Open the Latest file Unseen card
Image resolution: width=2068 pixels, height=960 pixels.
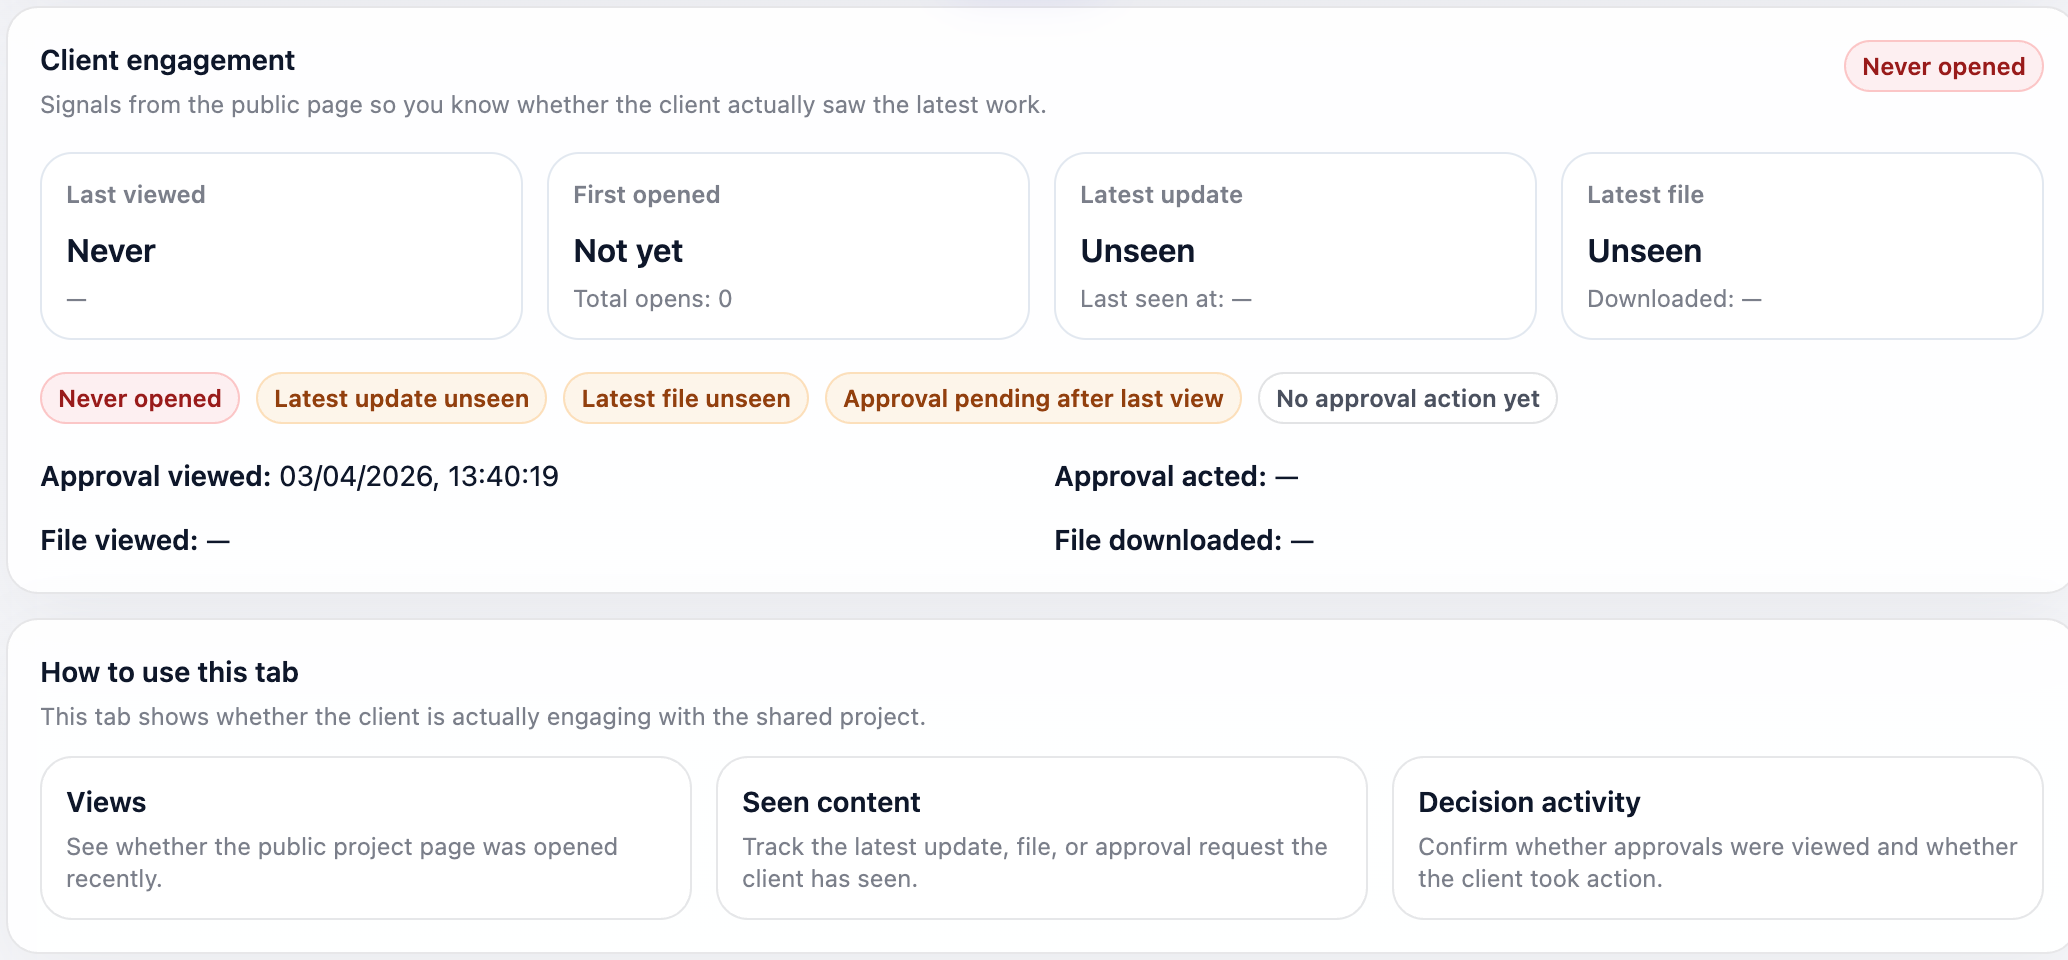pyautogui.click(x=1801, y=246)
